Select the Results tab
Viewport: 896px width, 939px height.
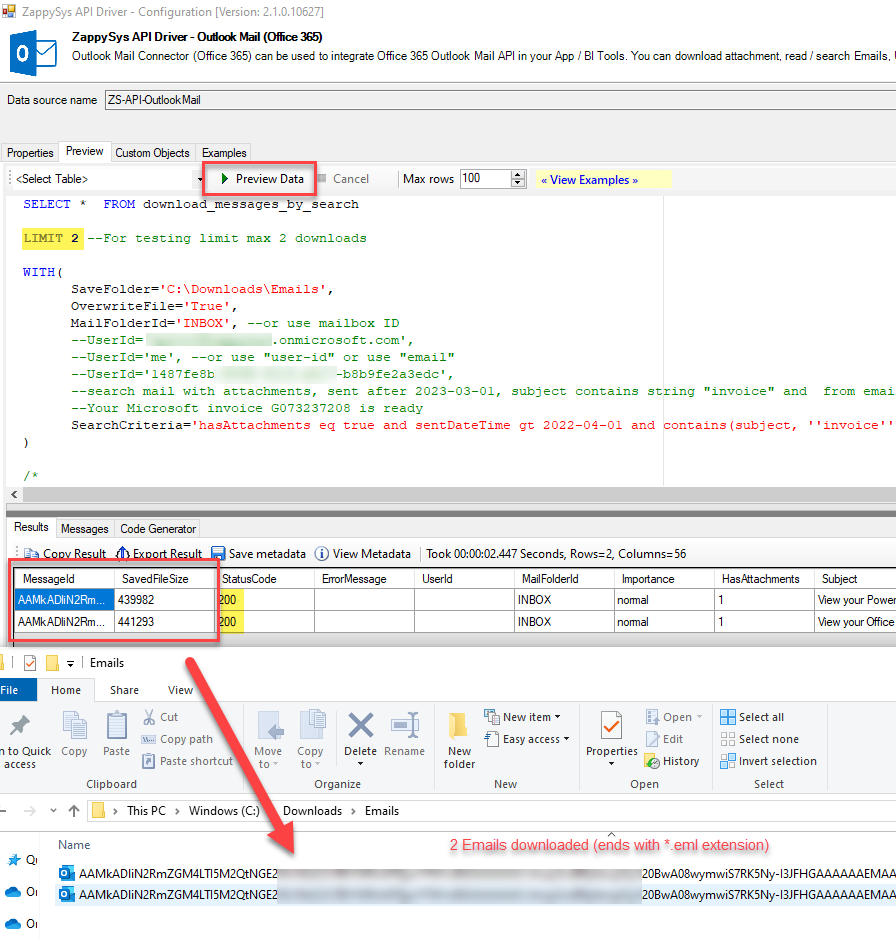click(x=31, y=527)
